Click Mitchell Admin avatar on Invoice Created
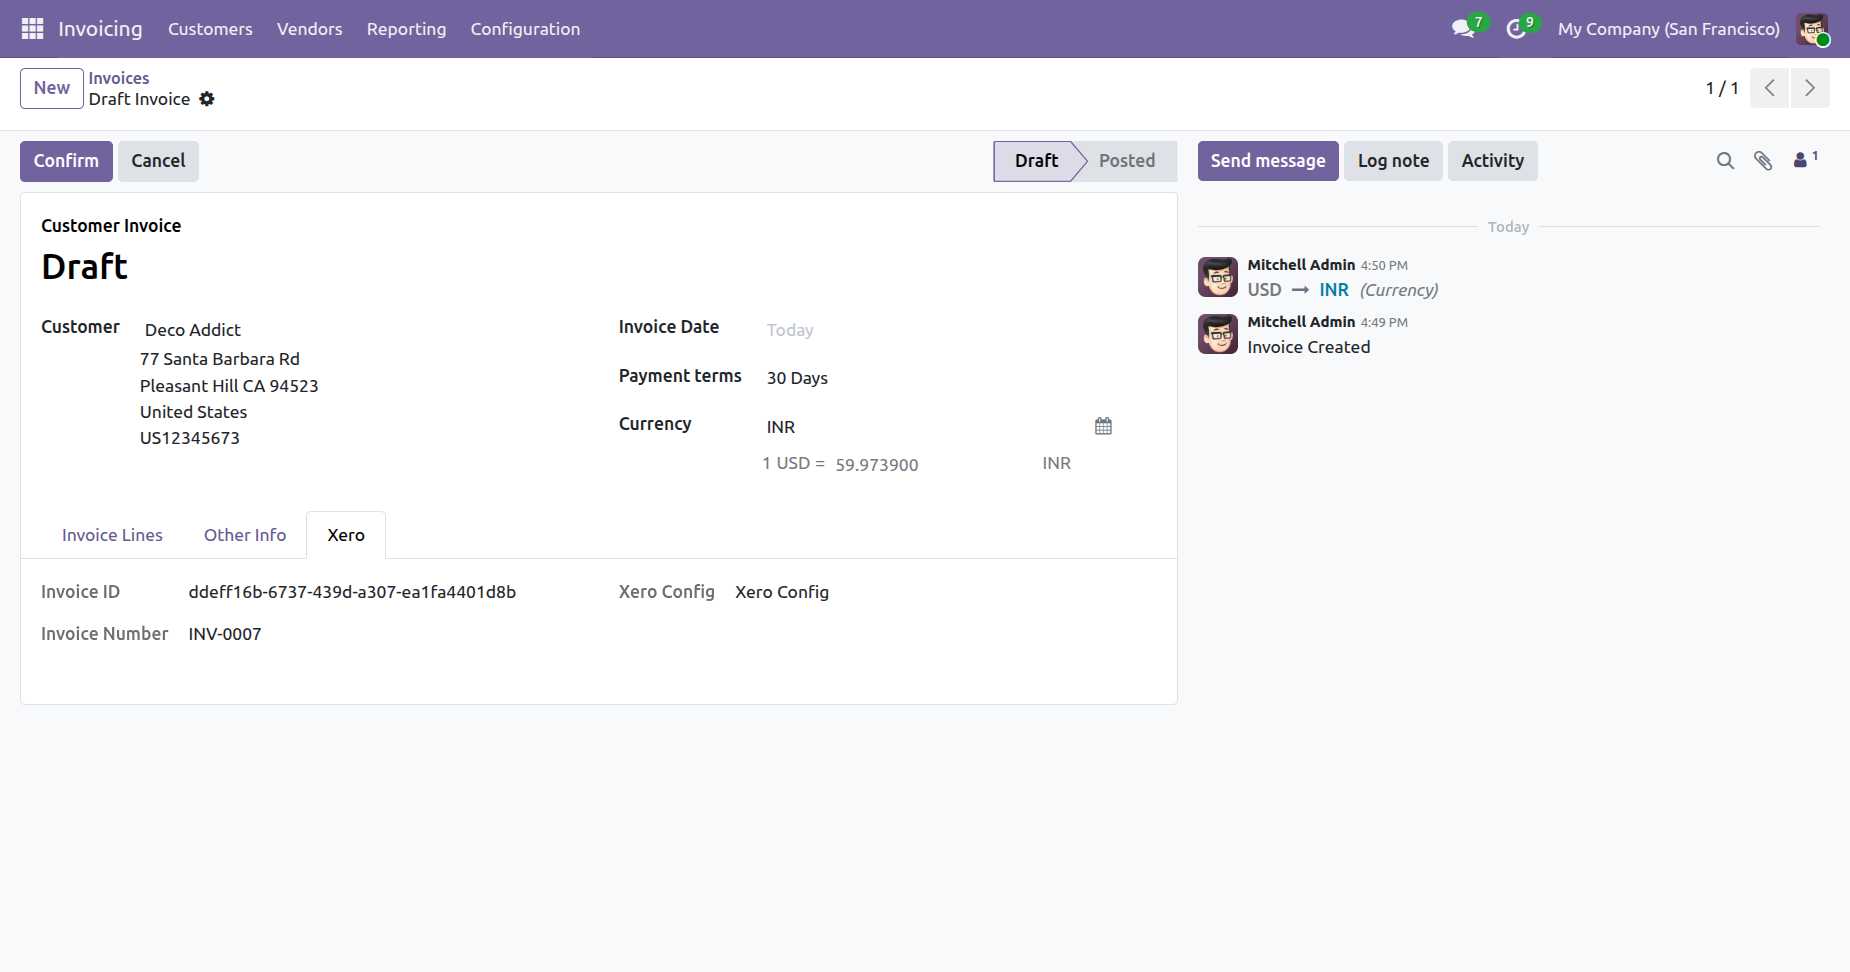1850x972 pixels. point(1218,334)
